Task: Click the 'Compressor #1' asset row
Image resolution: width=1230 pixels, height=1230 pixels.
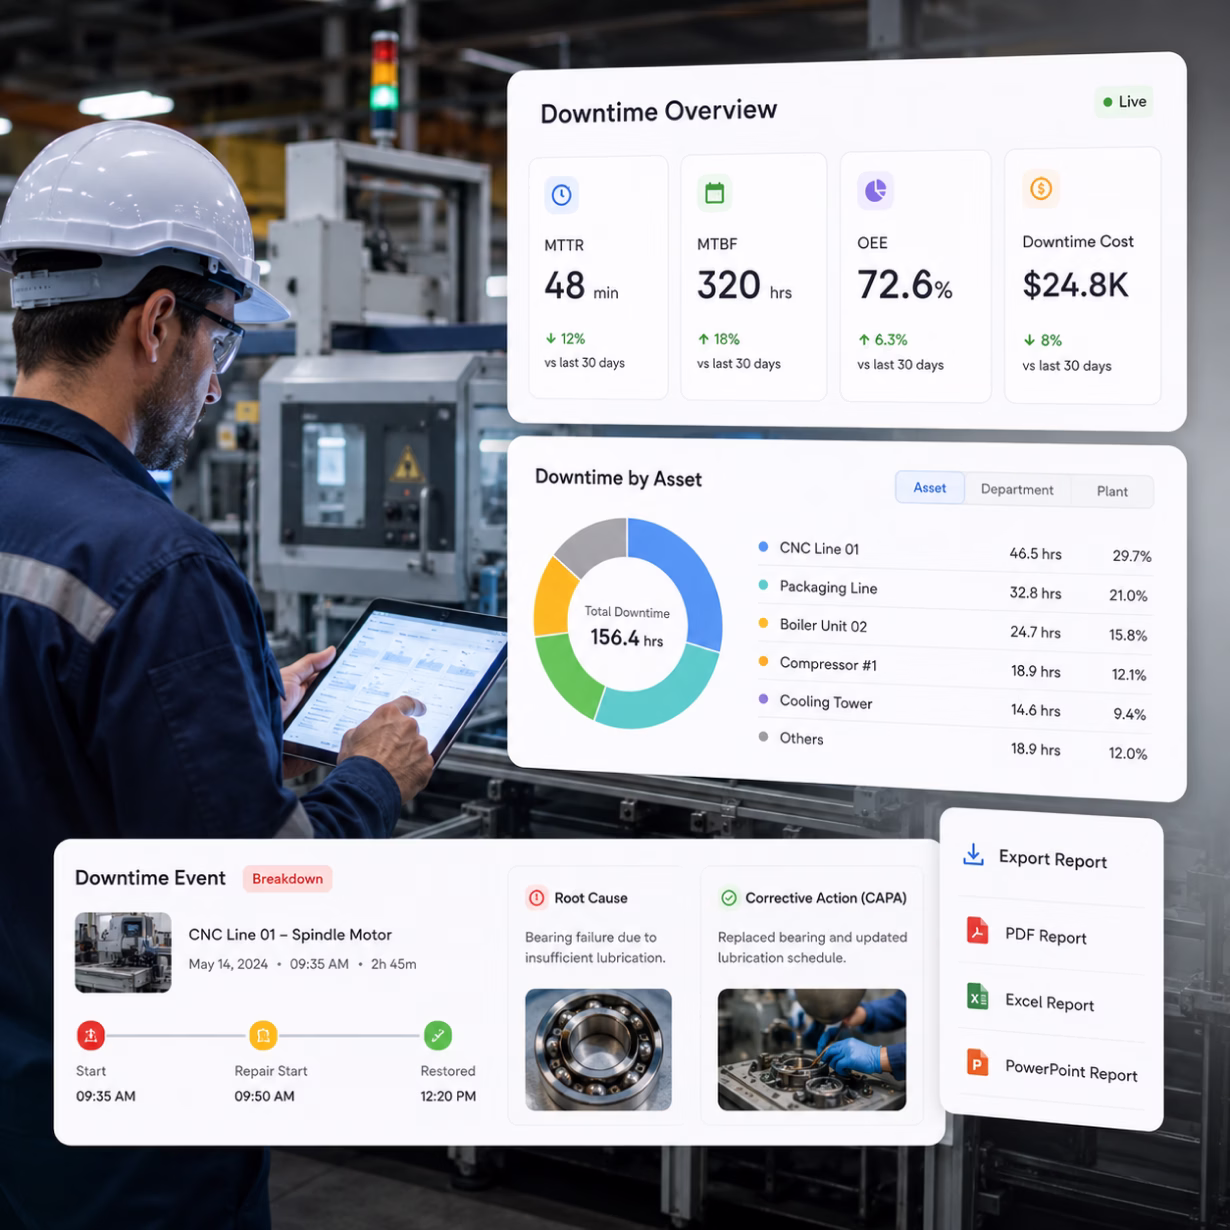Action: pyautogui.click(x=954, y=668)
